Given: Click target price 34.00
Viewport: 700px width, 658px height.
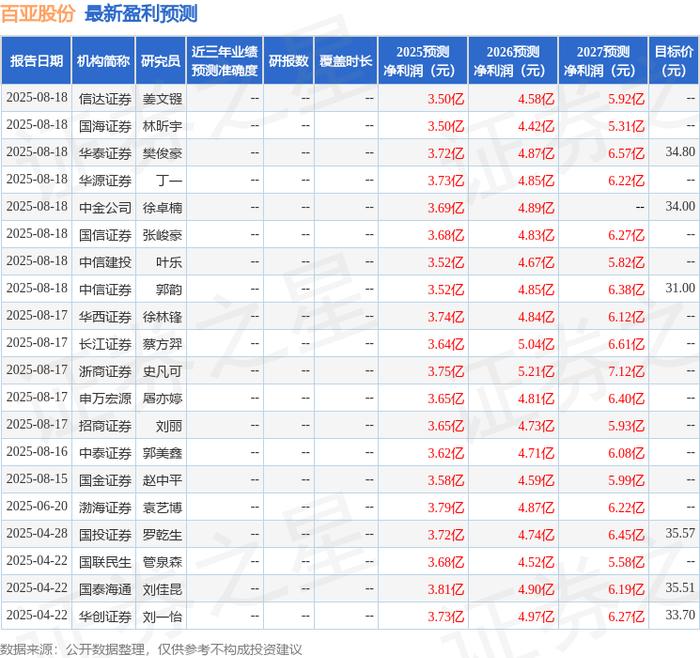Looking at the screenshot, I should (680, 206).
